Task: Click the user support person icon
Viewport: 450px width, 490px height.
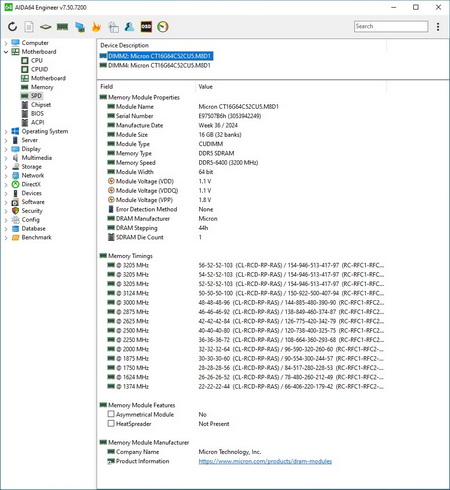Action: [x=129, y=27]
